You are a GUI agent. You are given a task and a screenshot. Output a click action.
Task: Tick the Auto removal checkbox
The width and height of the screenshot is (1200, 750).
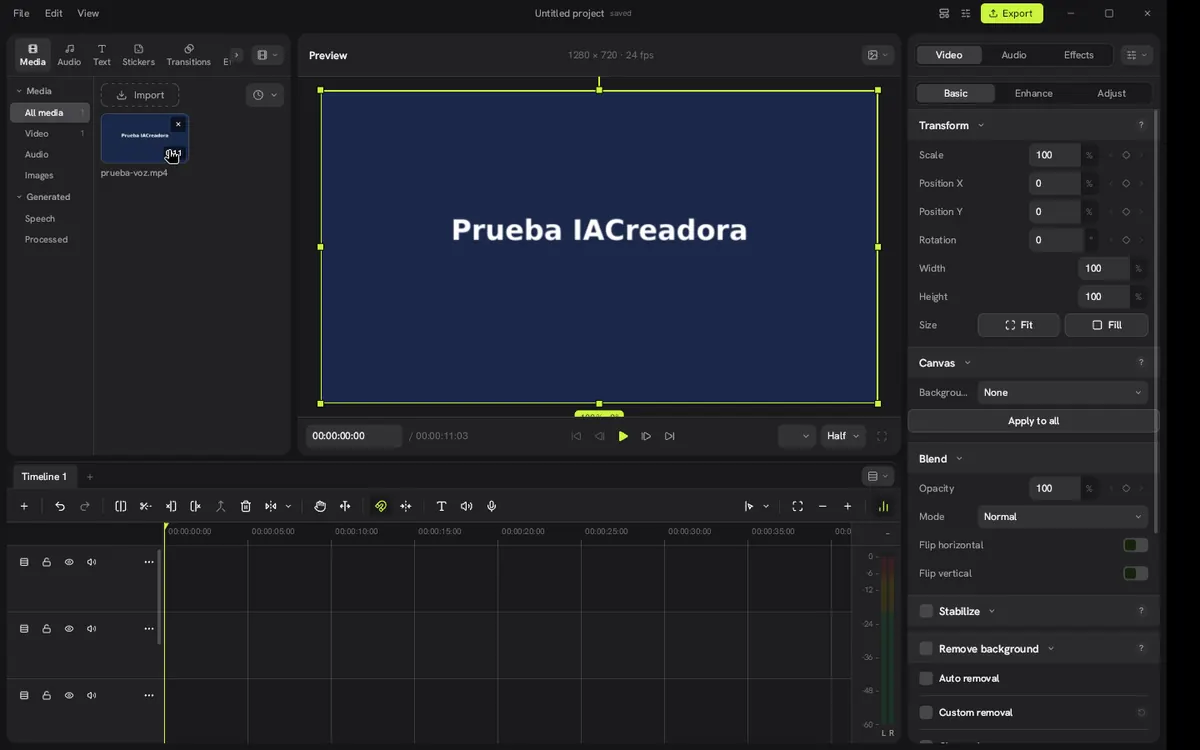click(926, 678)
